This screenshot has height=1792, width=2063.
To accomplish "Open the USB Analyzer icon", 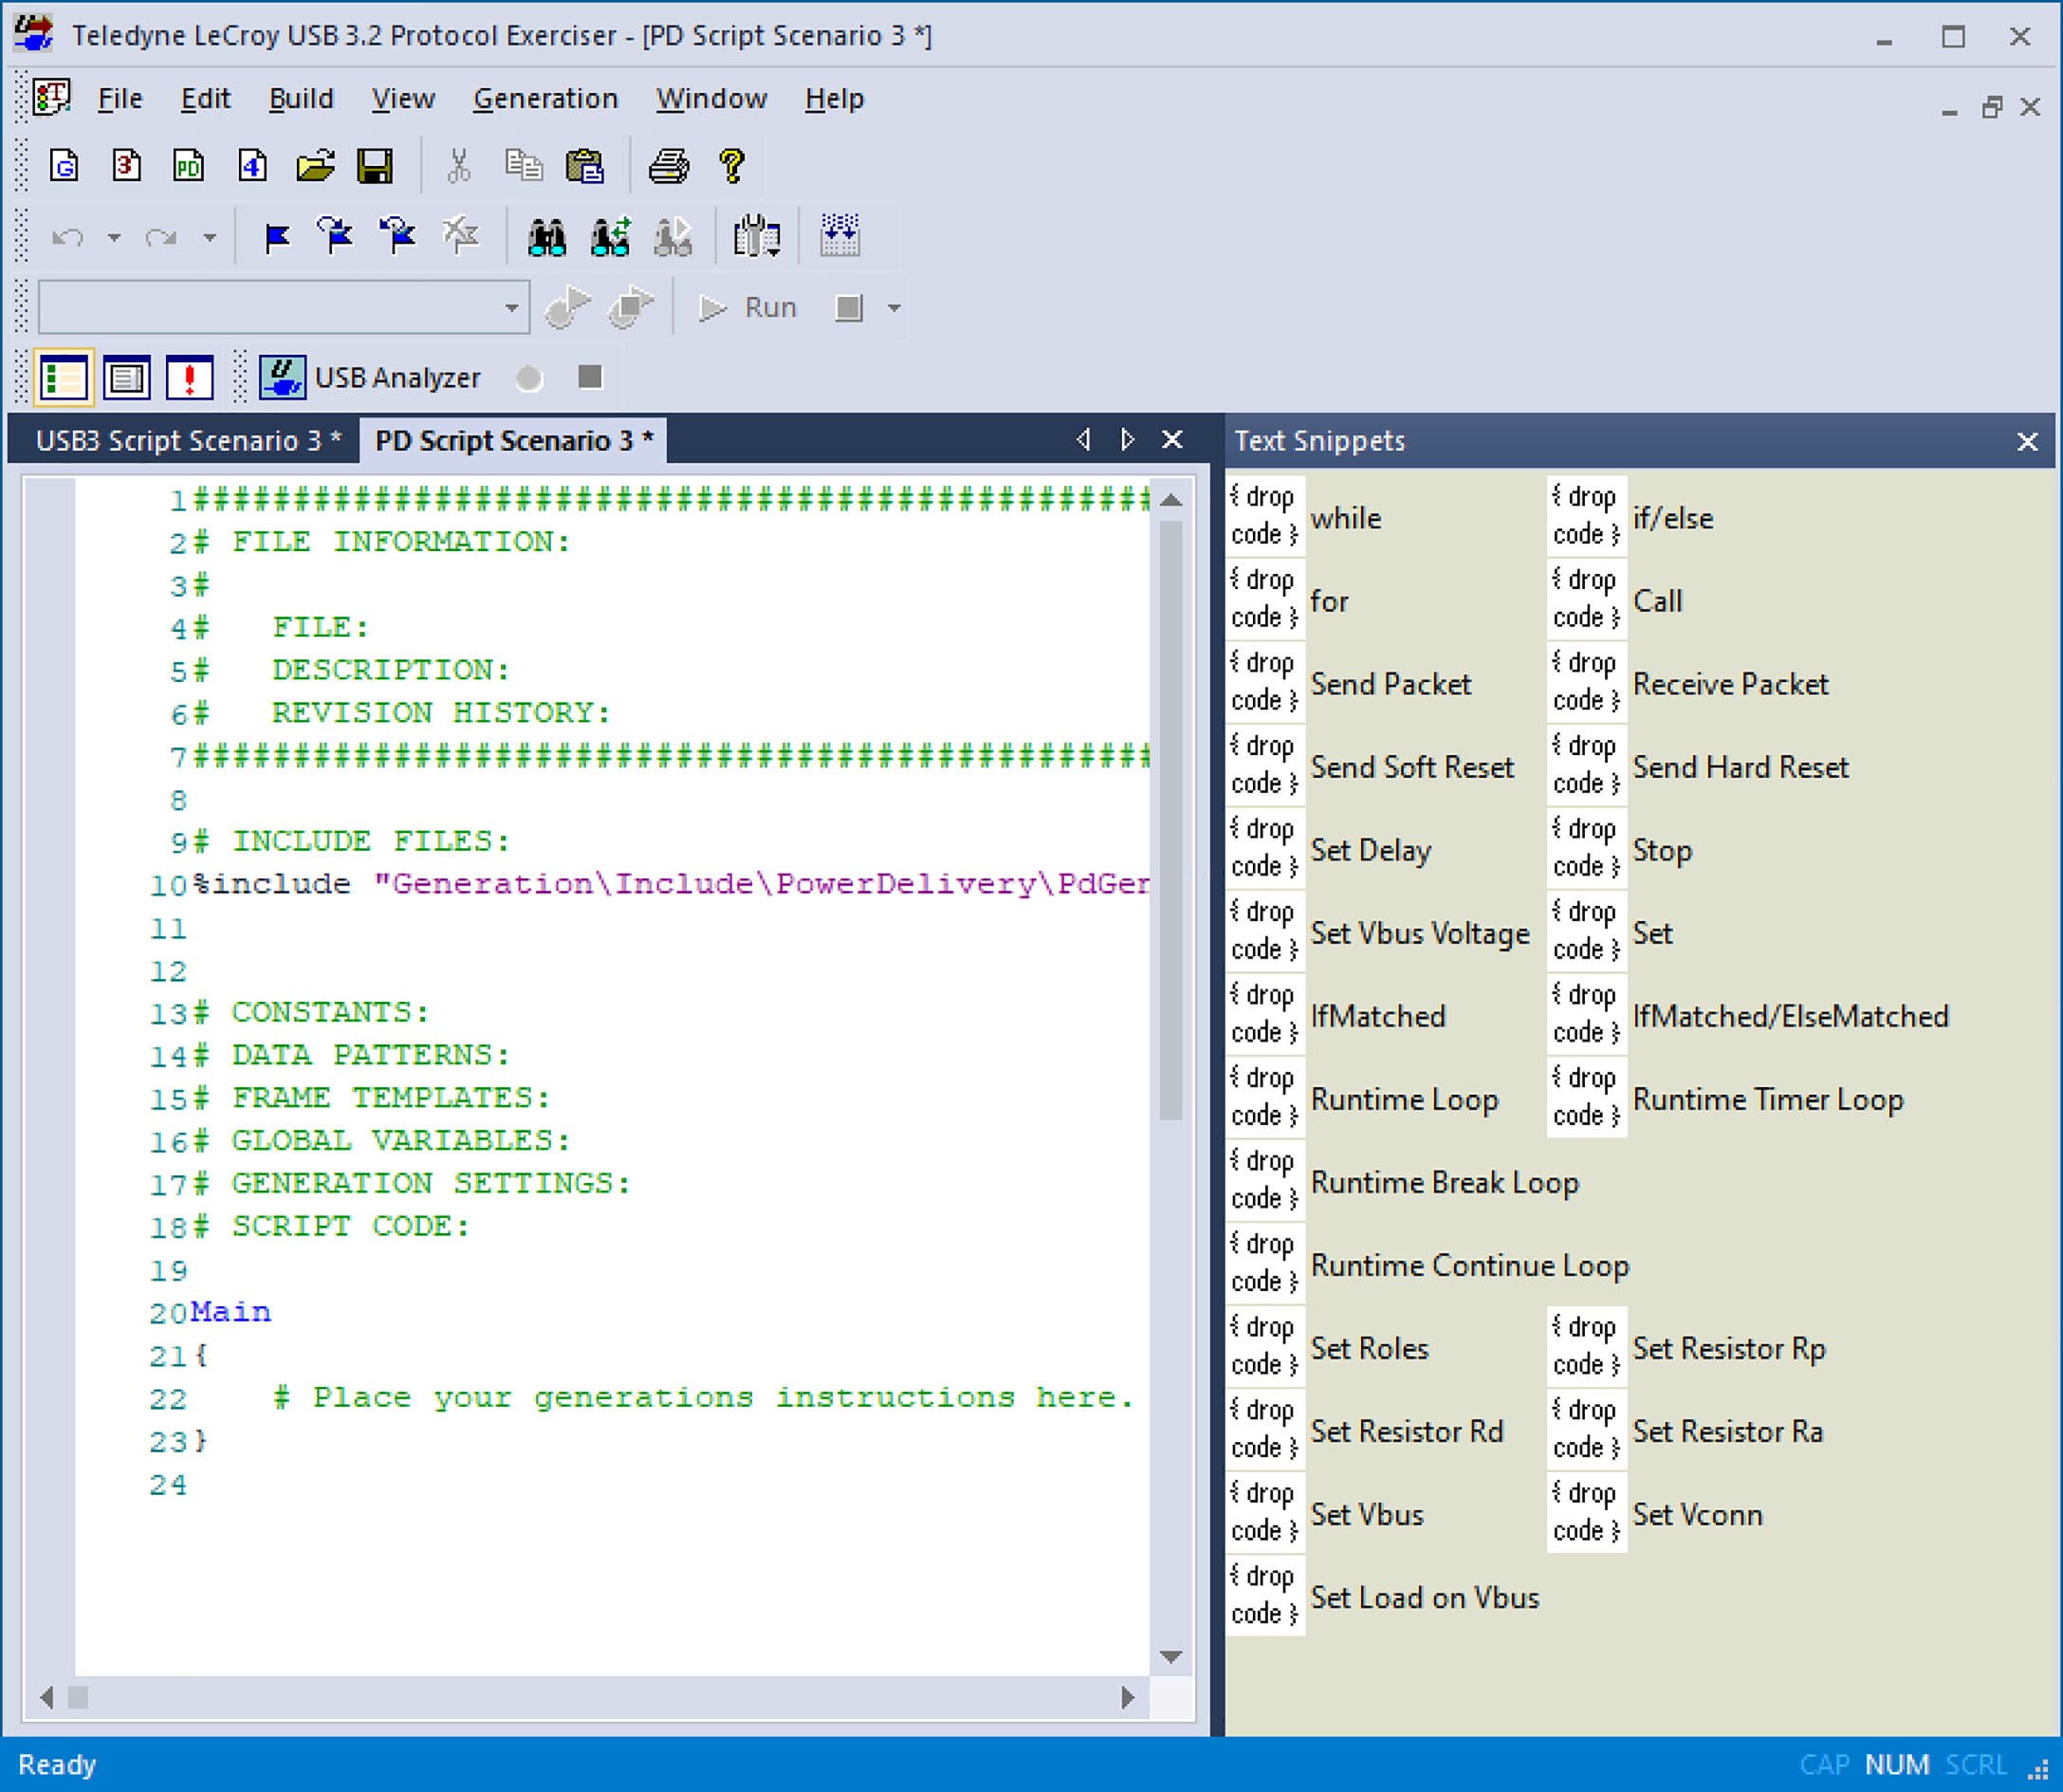I will tap(283, 378).
